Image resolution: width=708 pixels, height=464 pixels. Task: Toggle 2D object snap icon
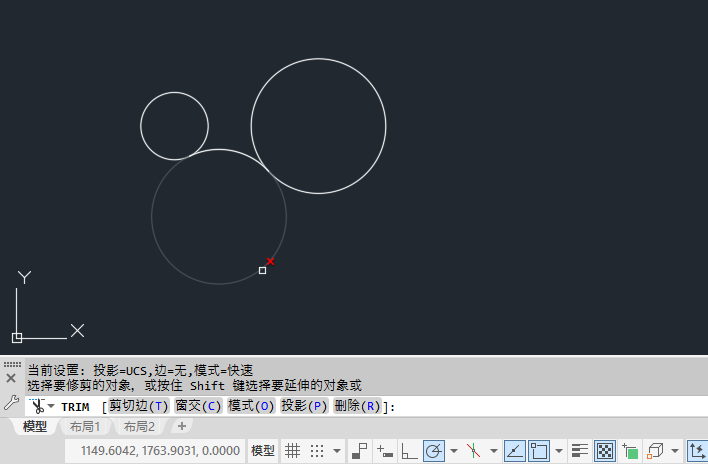[539, 450]
